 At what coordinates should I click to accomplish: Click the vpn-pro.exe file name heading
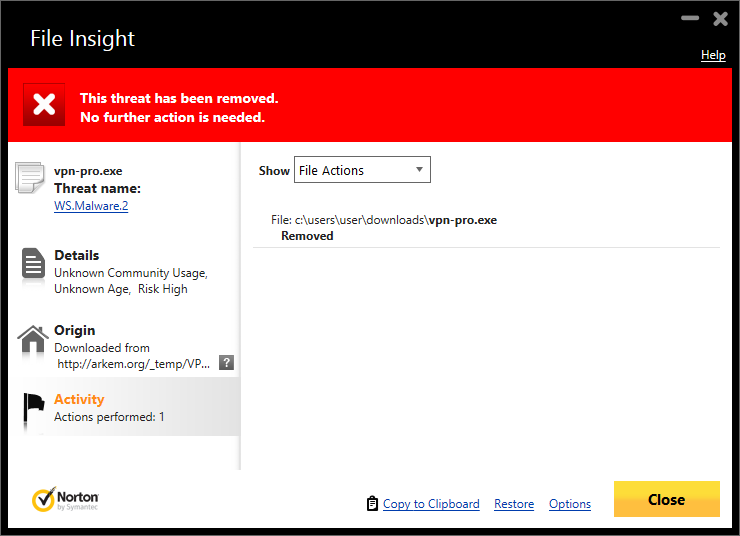coord(88,171)
